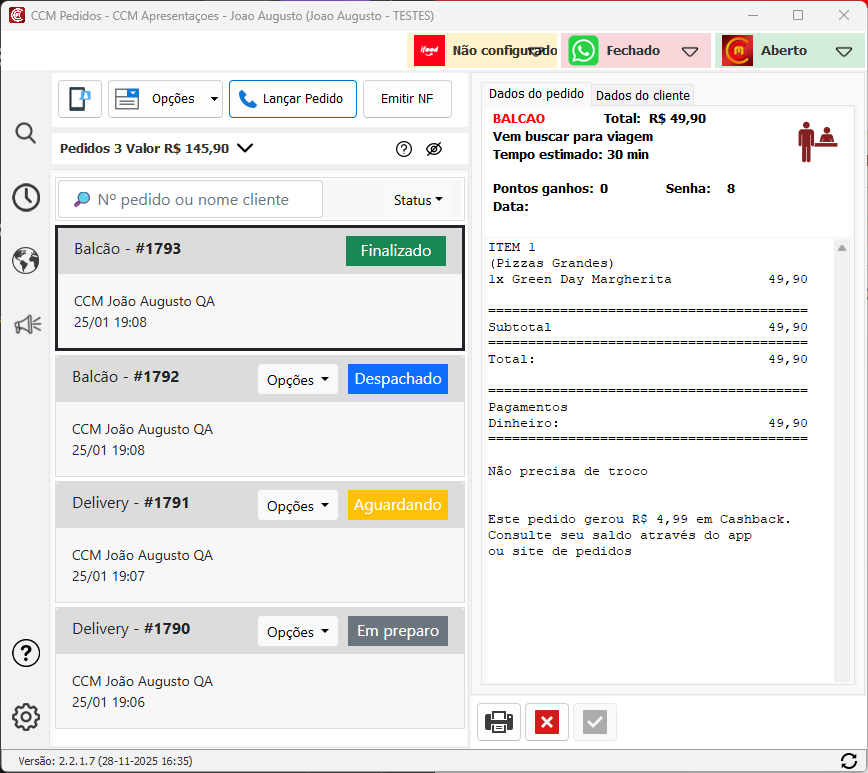Click the printer icon to print order

pos(499,722)
